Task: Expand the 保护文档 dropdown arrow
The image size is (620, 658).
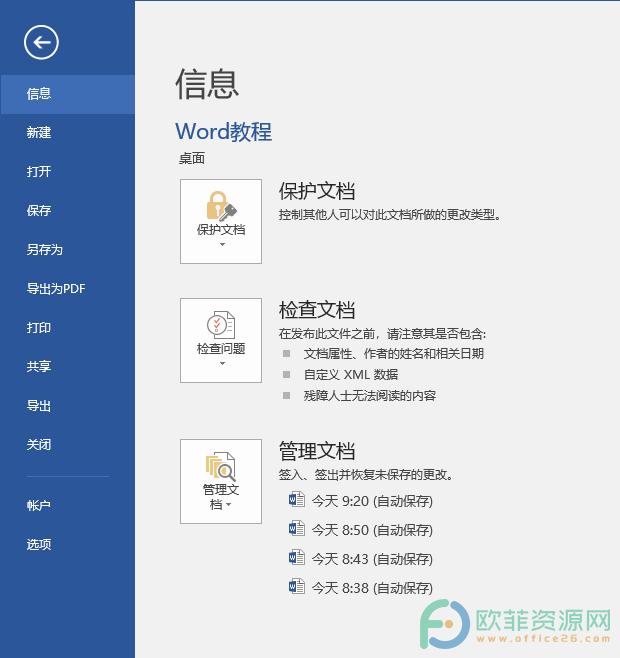Action: [x=222, y=244]
